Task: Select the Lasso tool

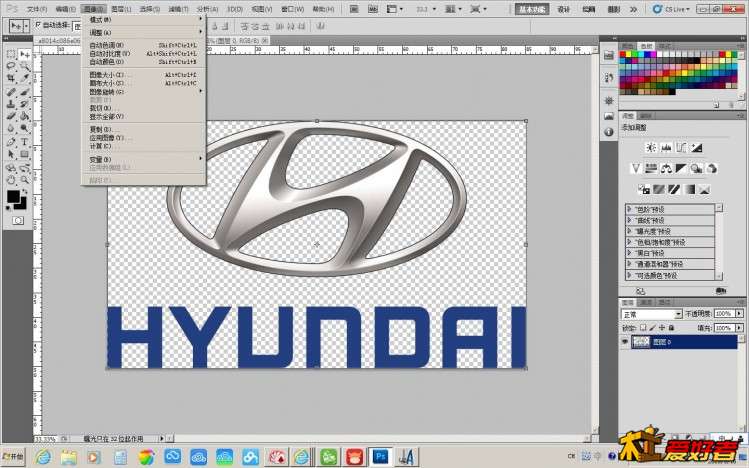Action: [11, 66]
